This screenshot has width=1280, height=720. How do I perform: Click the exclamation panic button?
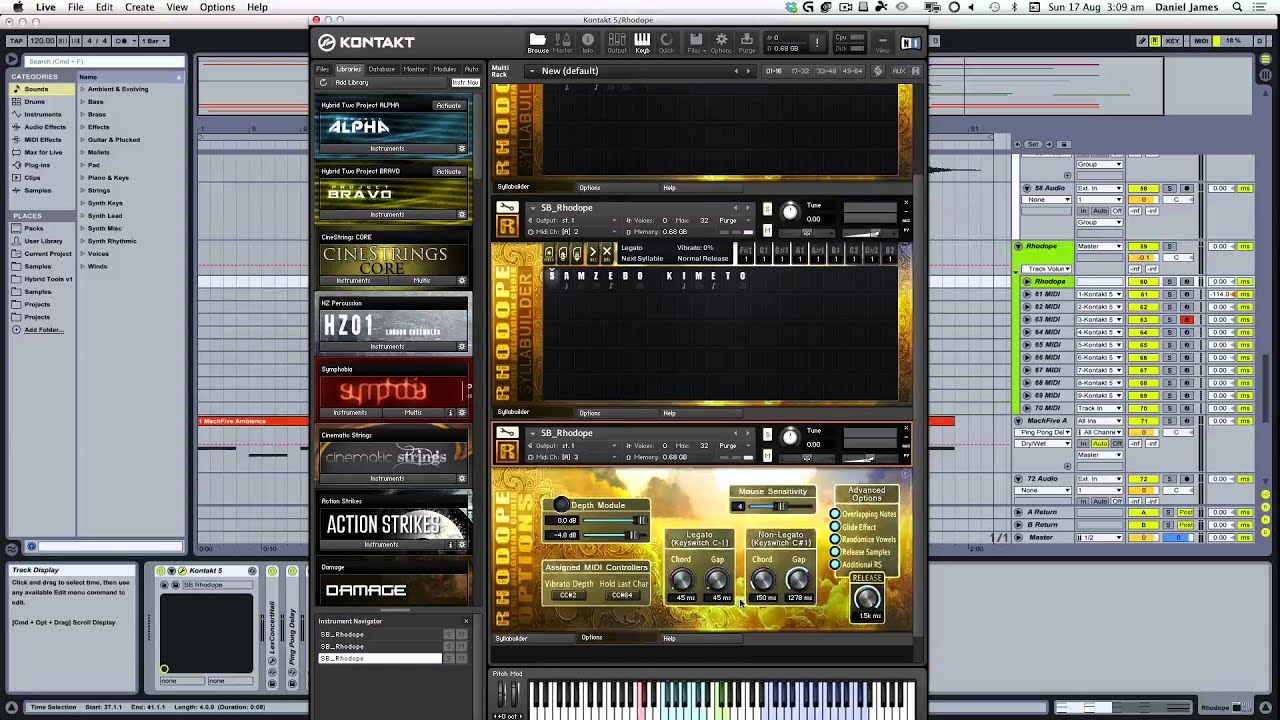817,43
